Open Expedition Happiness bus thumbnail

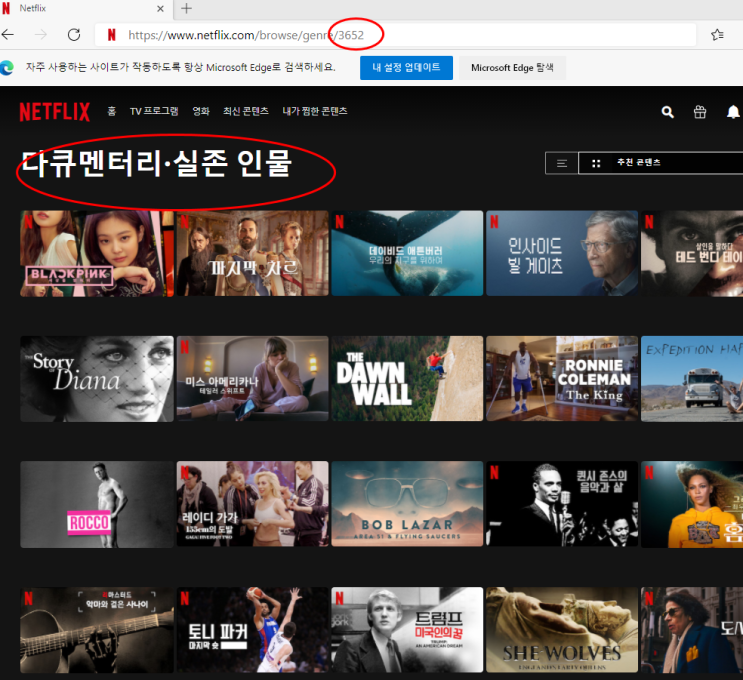click(x=692, y=379)
